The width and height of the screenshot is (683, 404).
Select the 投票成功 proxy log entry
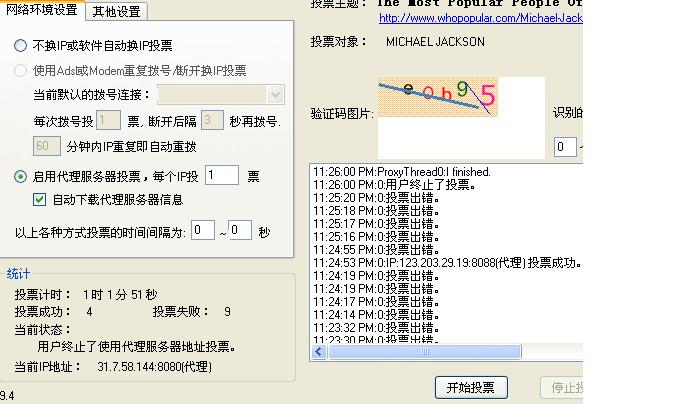click(x=446, y=263)
